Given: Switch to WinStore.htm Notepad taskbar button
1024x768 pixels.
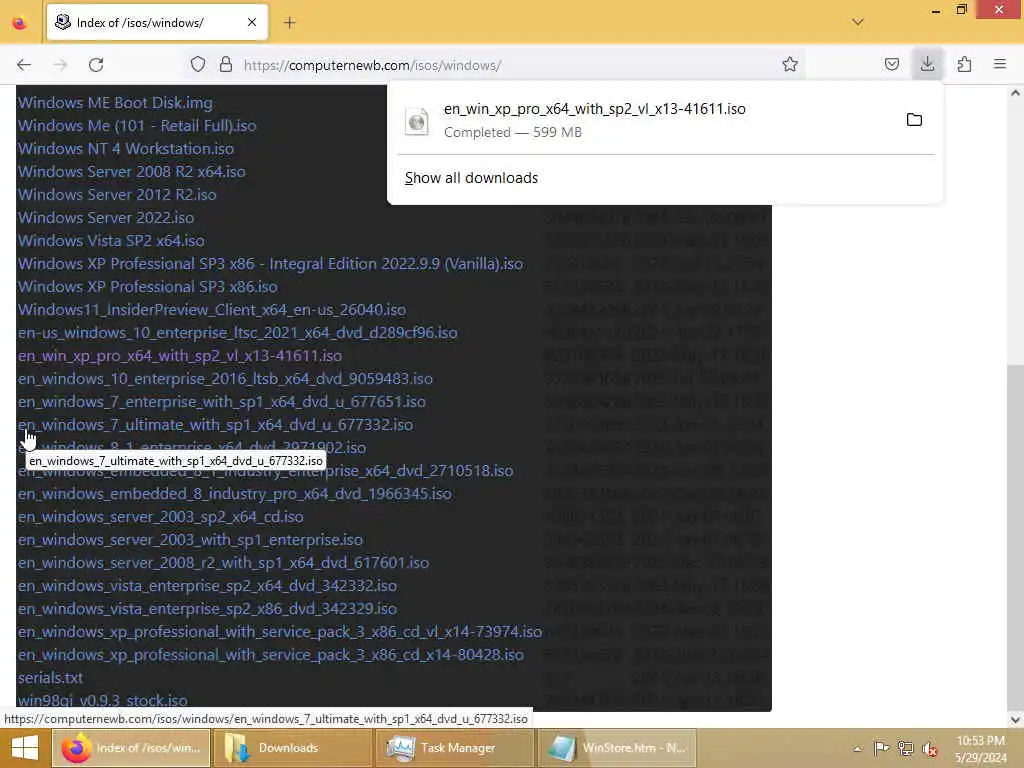Looking at the screenshot, I should click(x=616, y=748).
